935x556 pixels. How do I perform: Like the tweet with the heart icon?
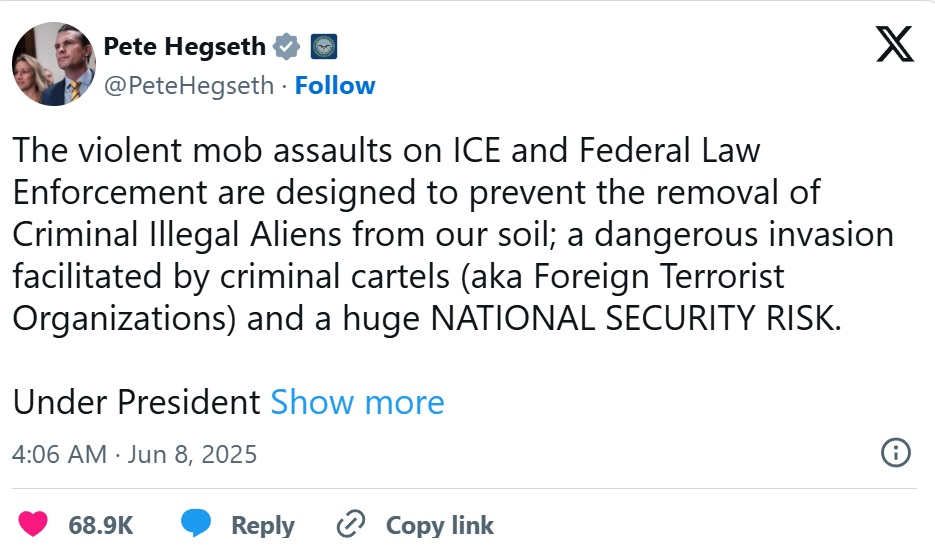point(33,524)
